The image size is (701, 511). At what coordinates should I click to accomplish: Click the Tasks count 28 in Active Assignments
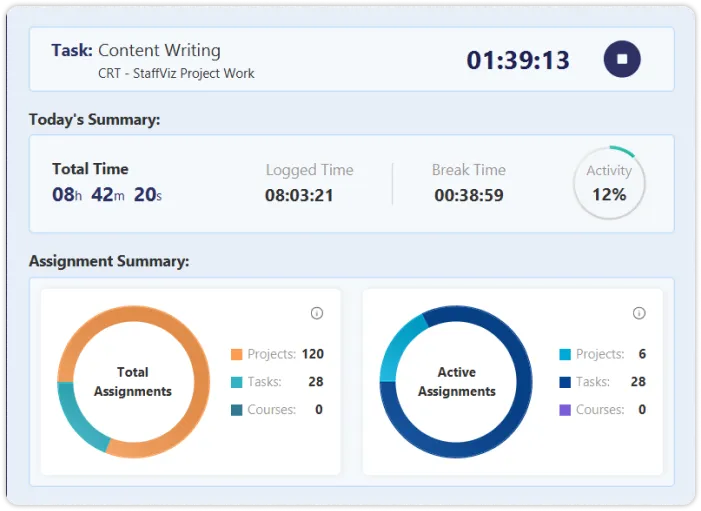click(638, 382)
